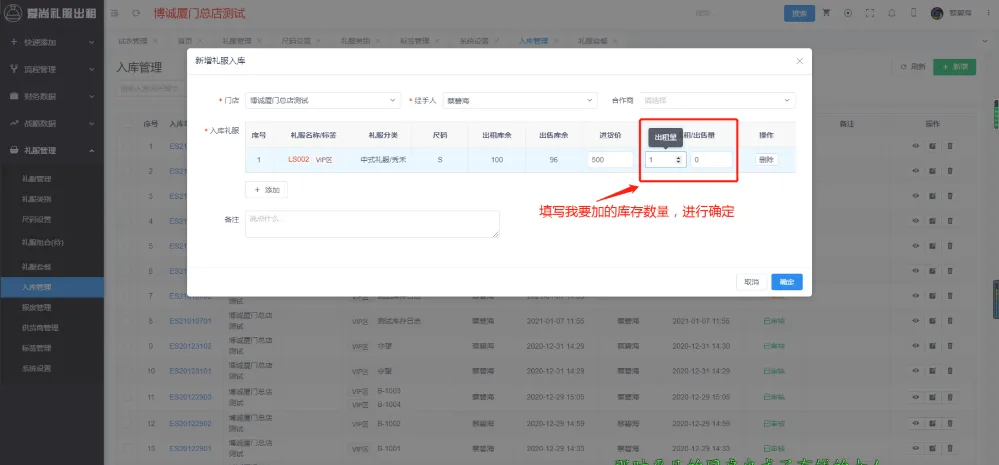Open the 门店 store dropdown
Viewport: 999px width, 465px height.
point(322,101)
